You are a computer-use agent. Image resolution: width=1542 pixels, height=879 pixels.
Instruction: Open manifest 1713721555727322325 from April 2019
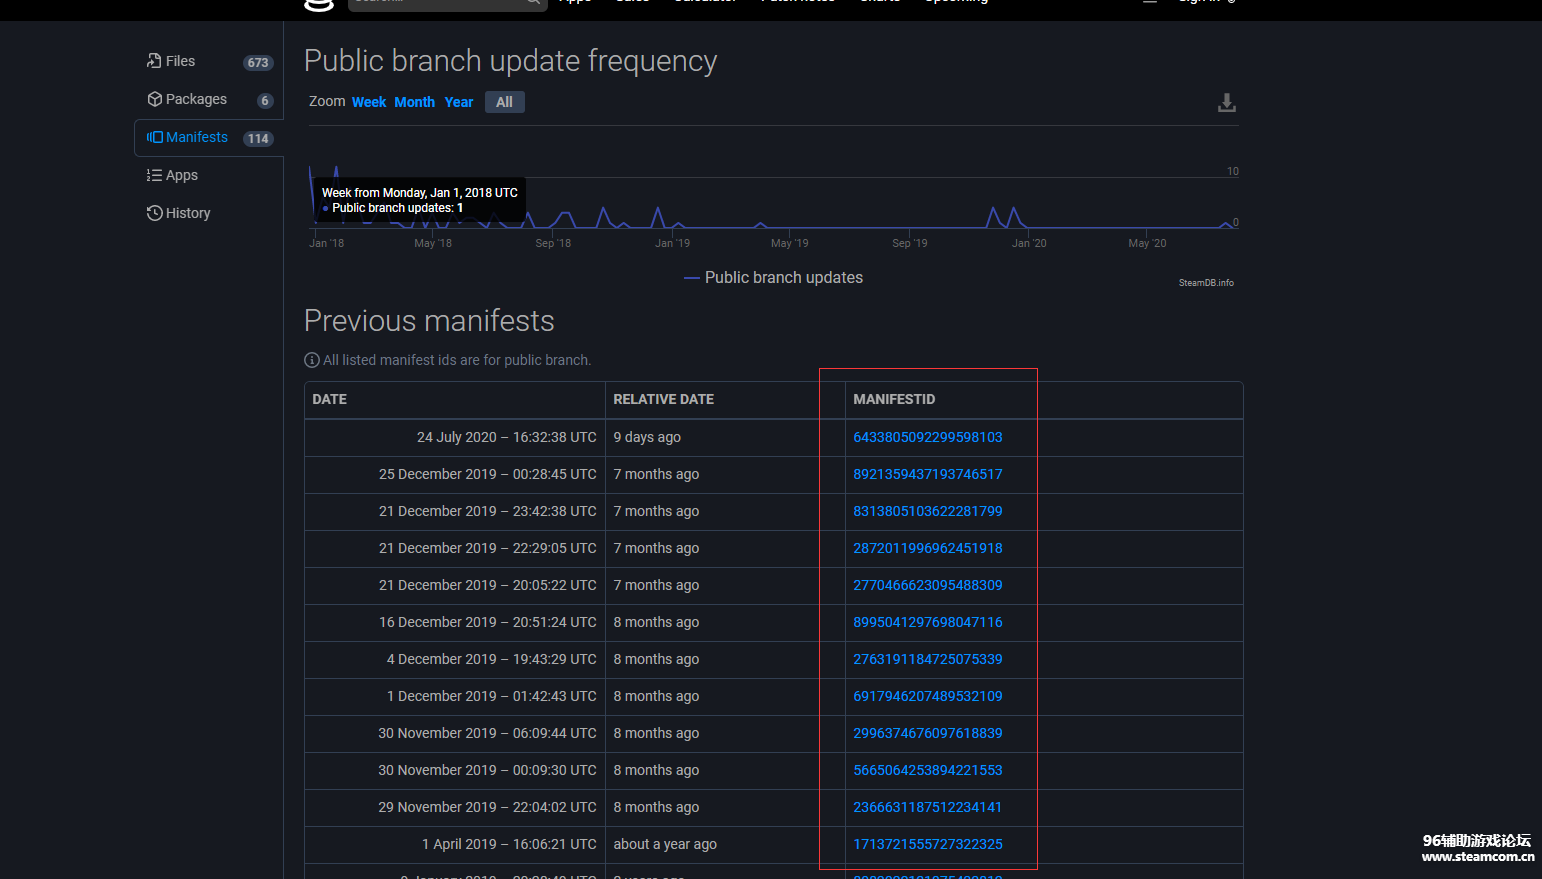pyautogui.click(x=927, y=844)
